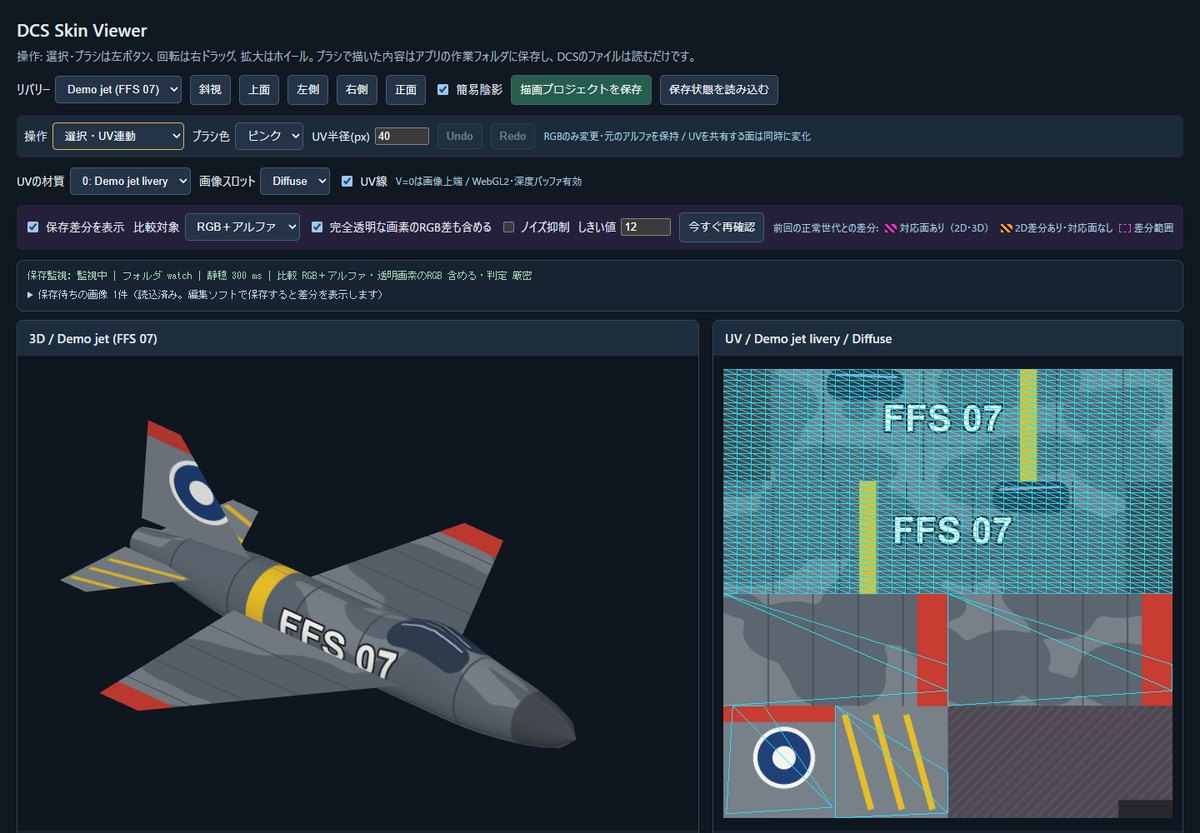
Task: Click the dashed 差分範囲 legend swatch
Action: [x=1124, y=228]
